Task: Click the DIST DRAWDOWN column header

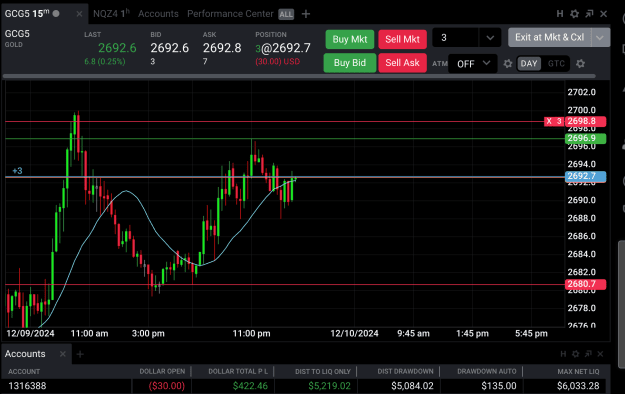Action: point(405,372)
